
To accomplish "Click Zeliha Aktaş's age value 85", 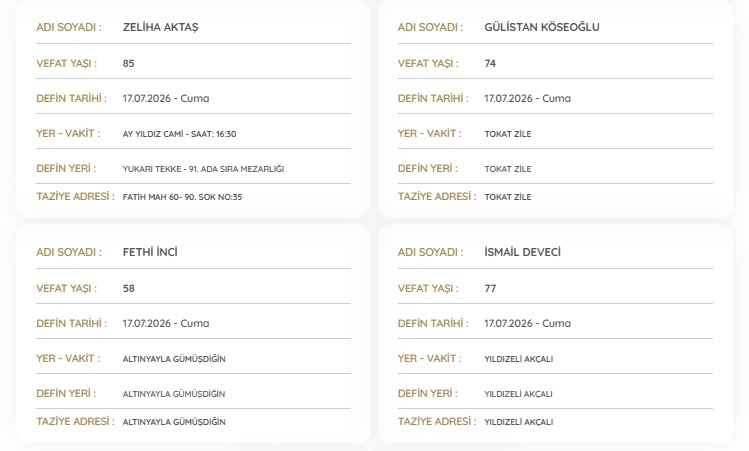I will (128, 64).
